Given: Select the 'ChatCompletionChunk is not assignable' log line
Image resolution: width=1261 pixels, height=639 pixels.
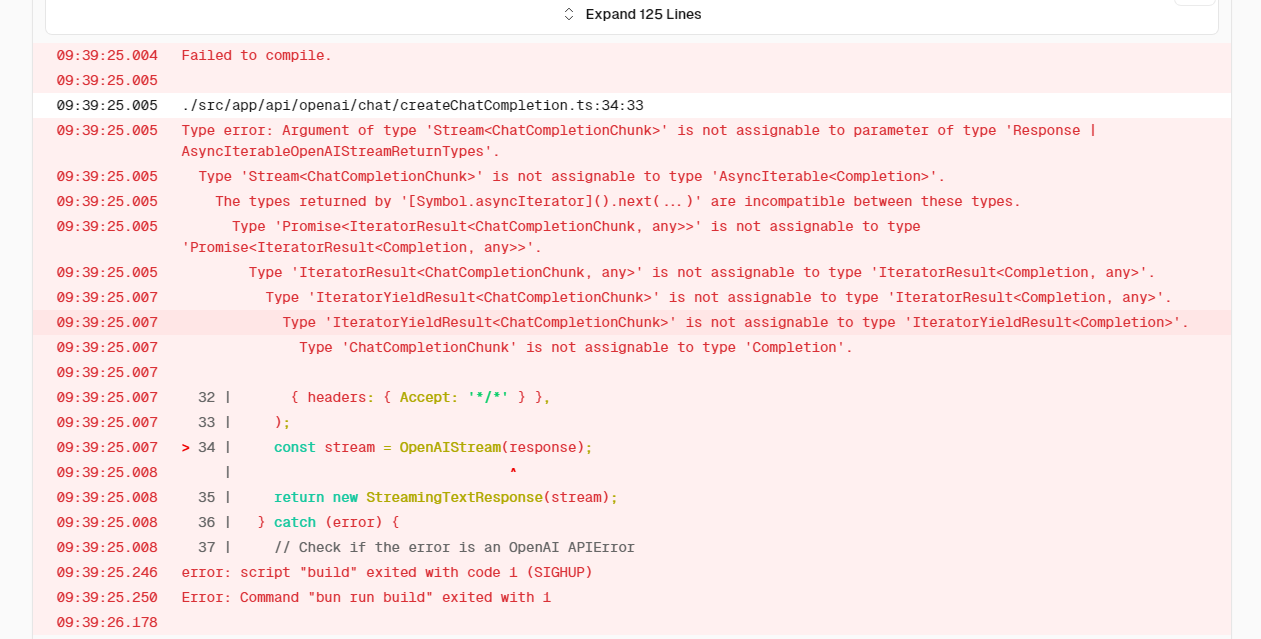Looking at the screenshot, I should 575,347.
